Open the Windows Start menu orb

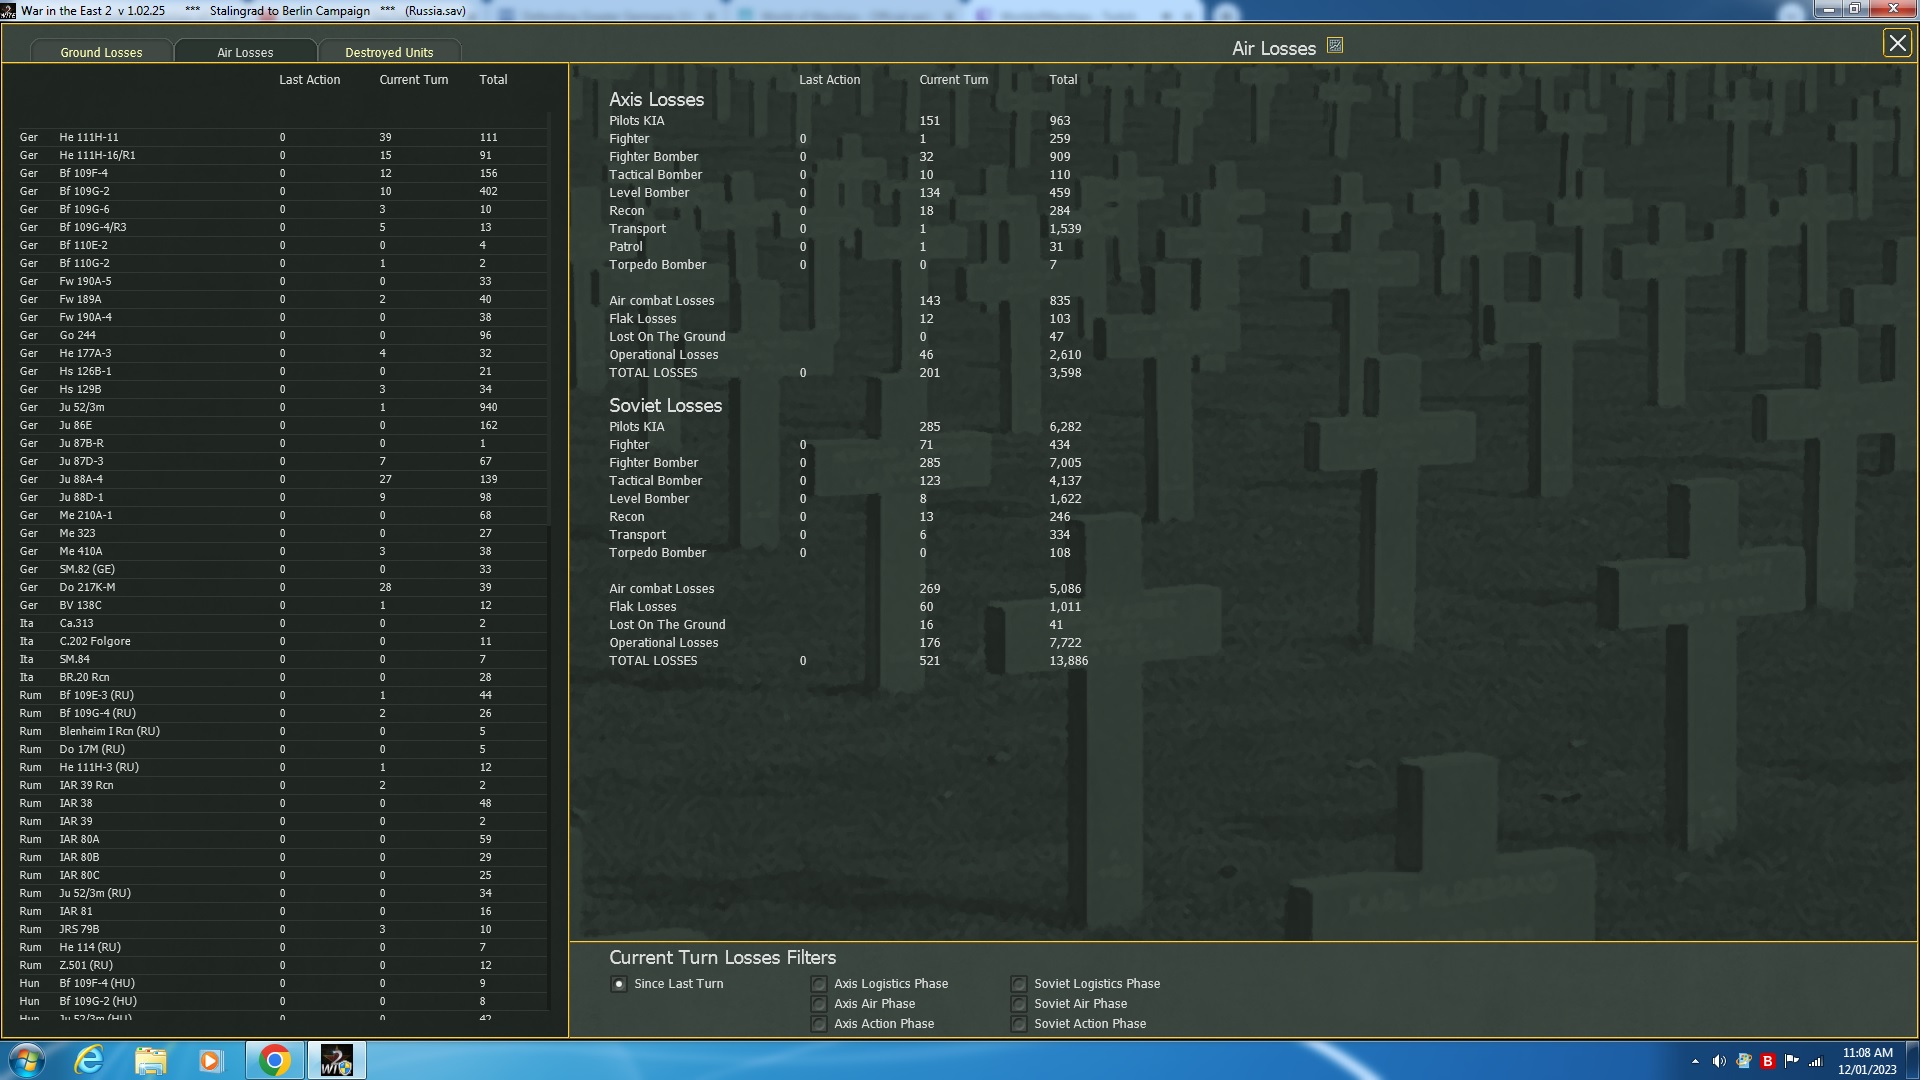click(27, 1060)
